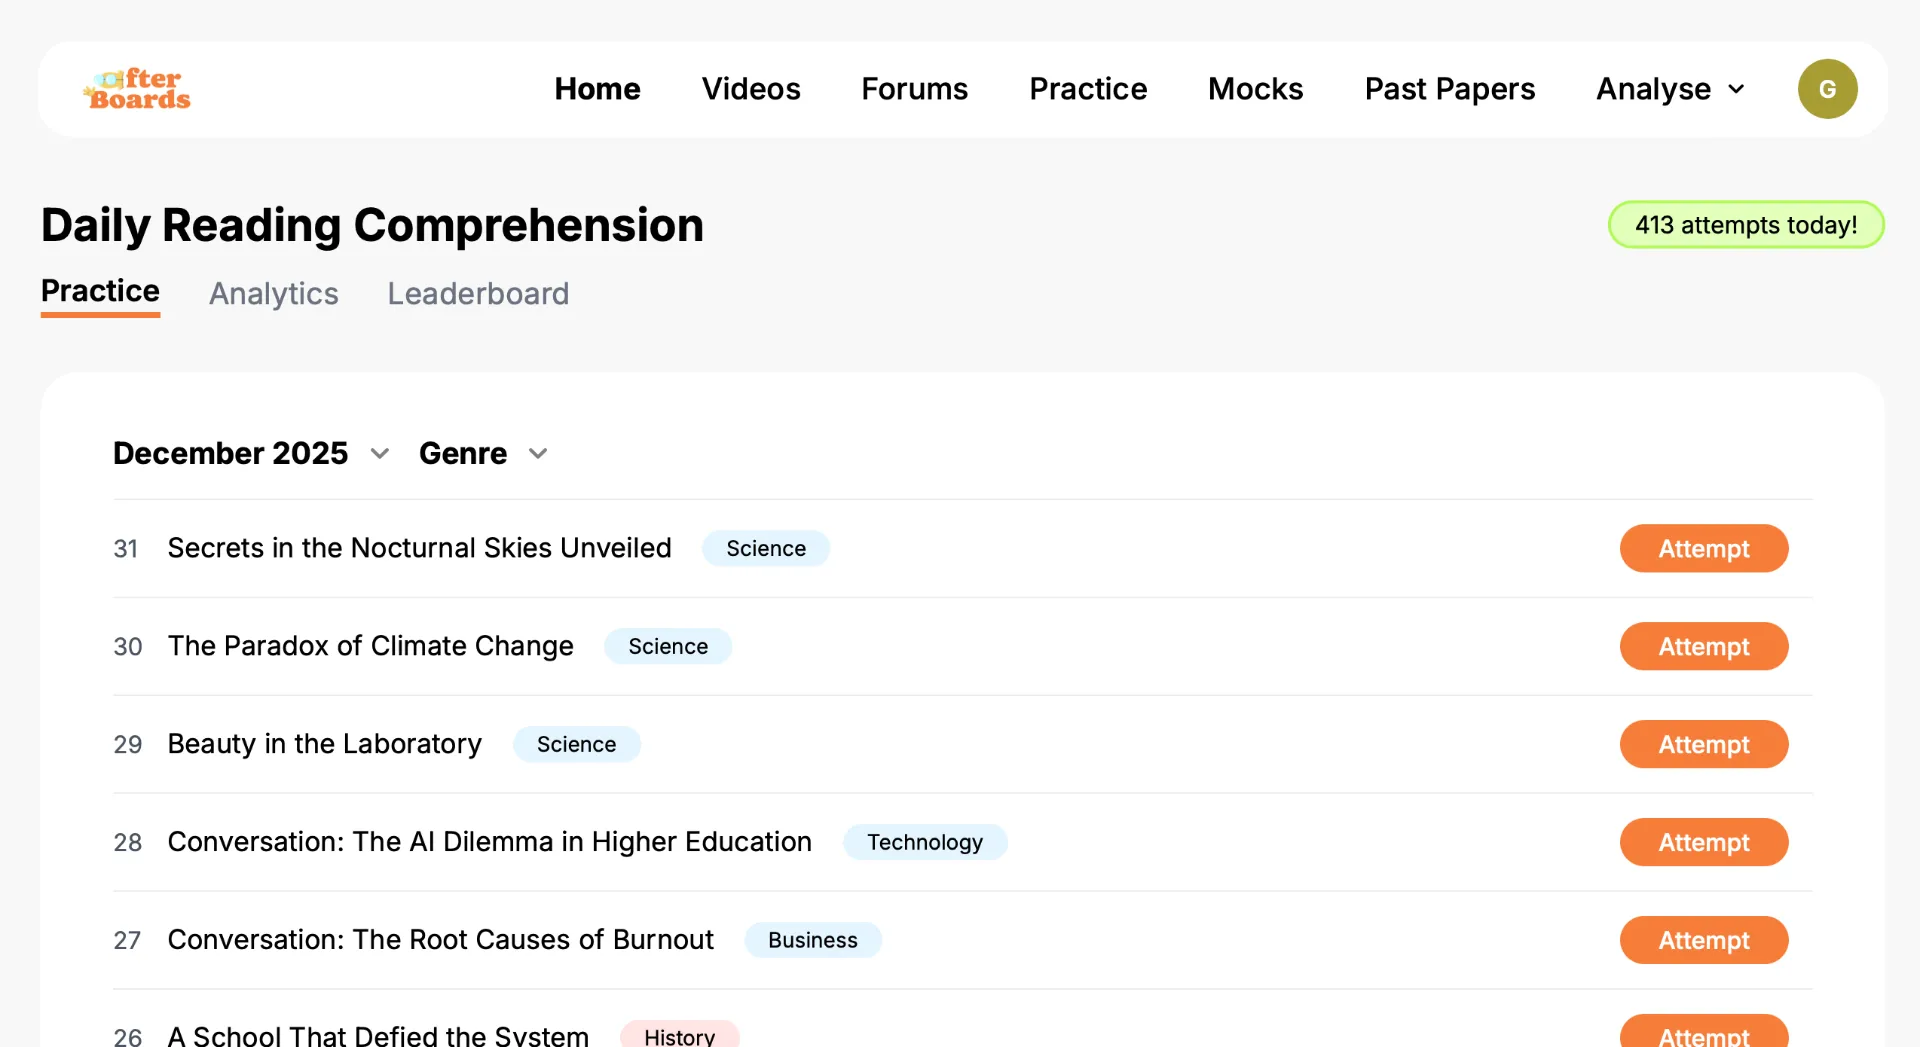Click the After Boards logo
1920x1047 pixels.
137,89
